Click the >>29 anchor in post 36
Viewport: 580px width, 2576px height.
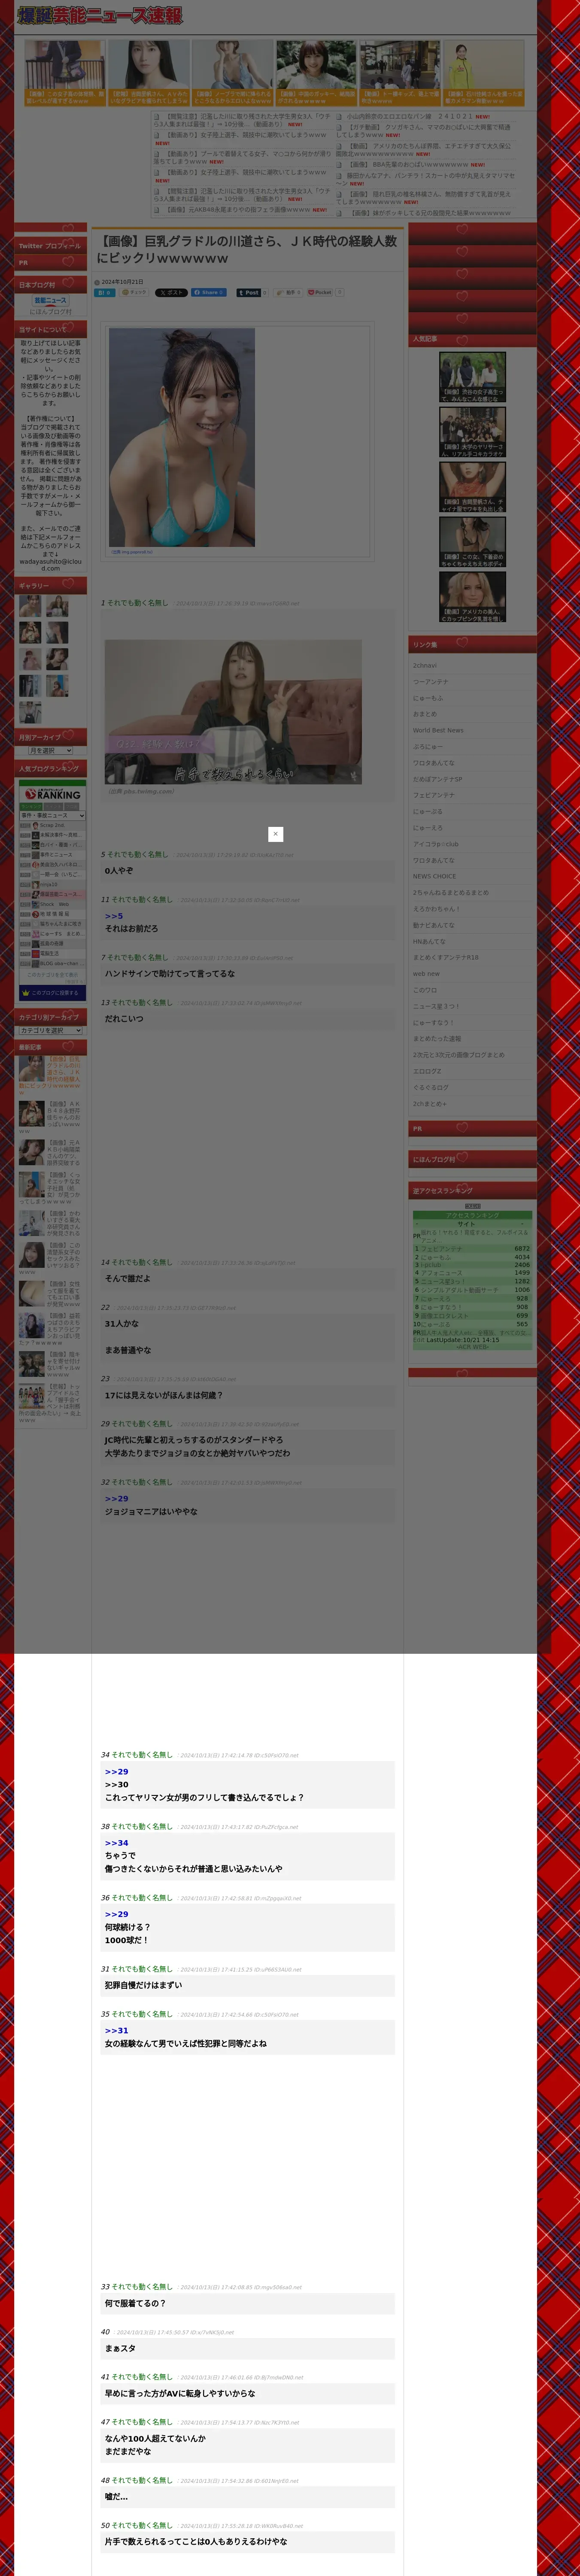(116, 1914)
